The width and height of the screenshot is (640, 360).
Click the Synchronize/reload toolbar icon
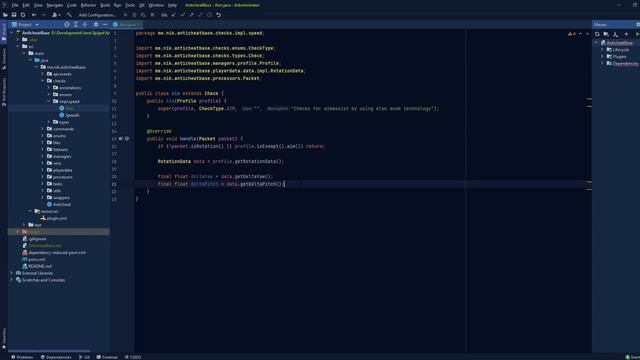pyautogui.click(x=23, y=15)
